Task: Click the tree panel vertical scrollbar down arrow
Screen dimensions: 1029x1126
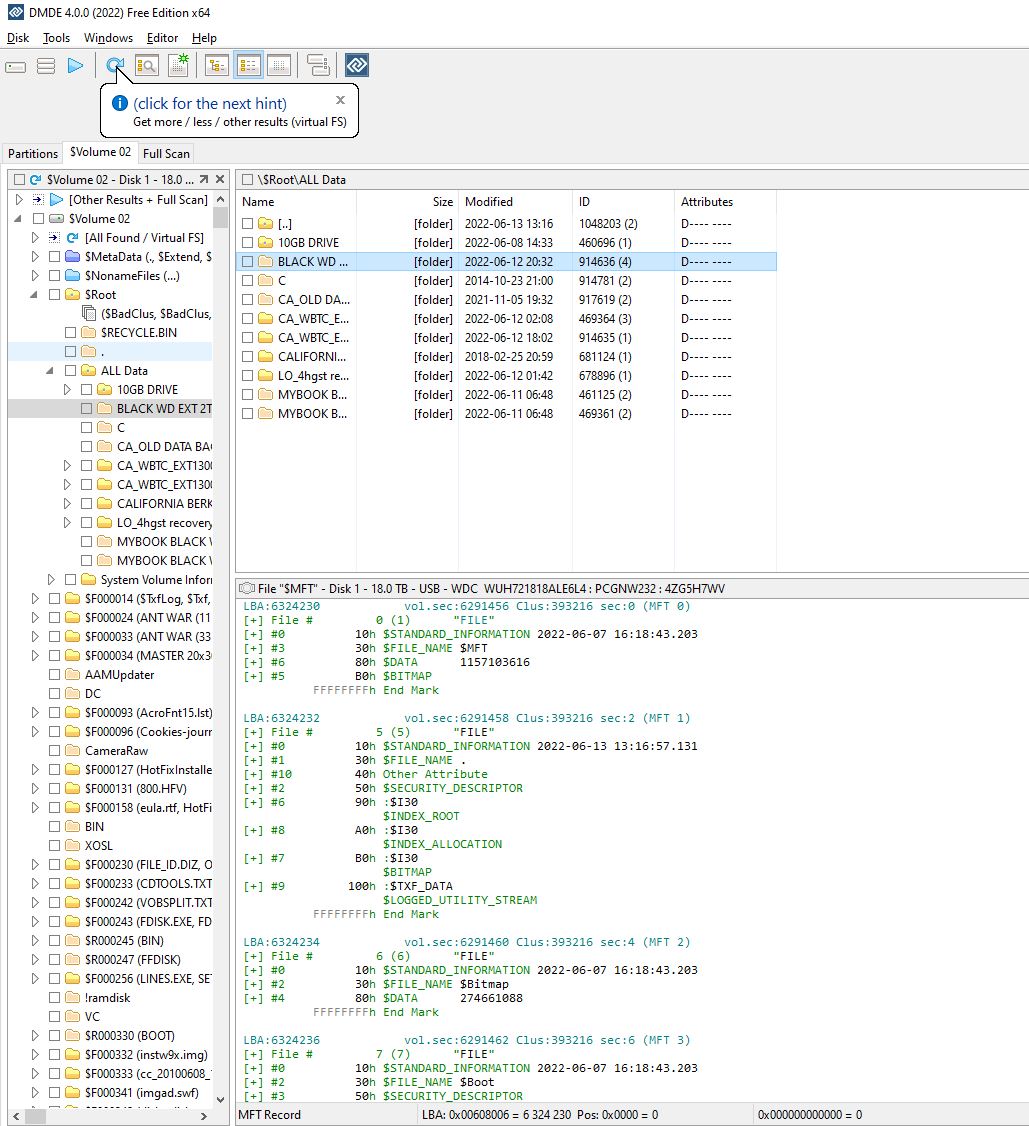Action: pyautogui.click(x=220, y=1099)
